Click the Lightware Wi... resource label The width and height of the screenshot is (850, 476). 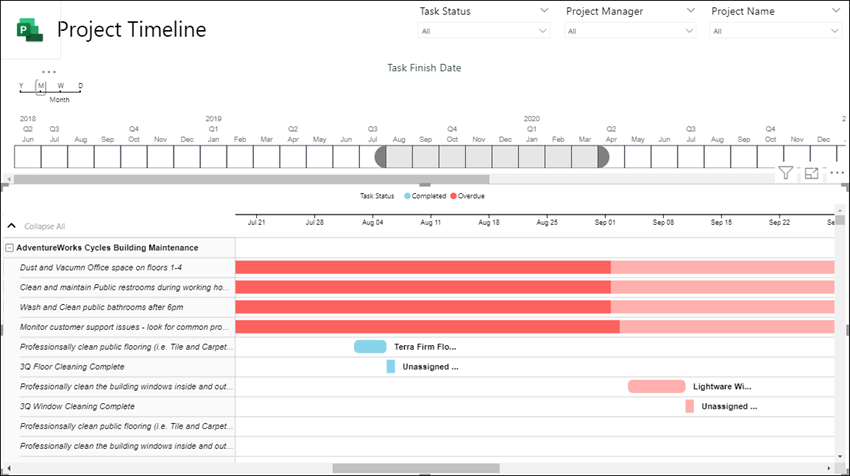tap(722, 386)
